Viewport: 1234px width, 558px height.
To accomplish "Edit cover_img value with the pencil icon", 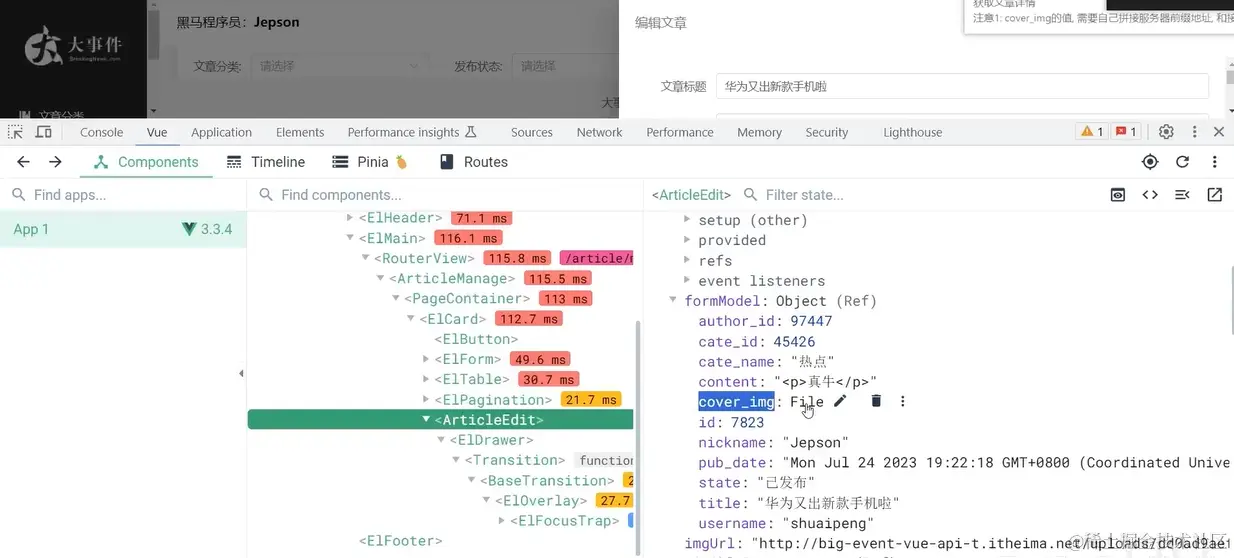I will 840,401.
